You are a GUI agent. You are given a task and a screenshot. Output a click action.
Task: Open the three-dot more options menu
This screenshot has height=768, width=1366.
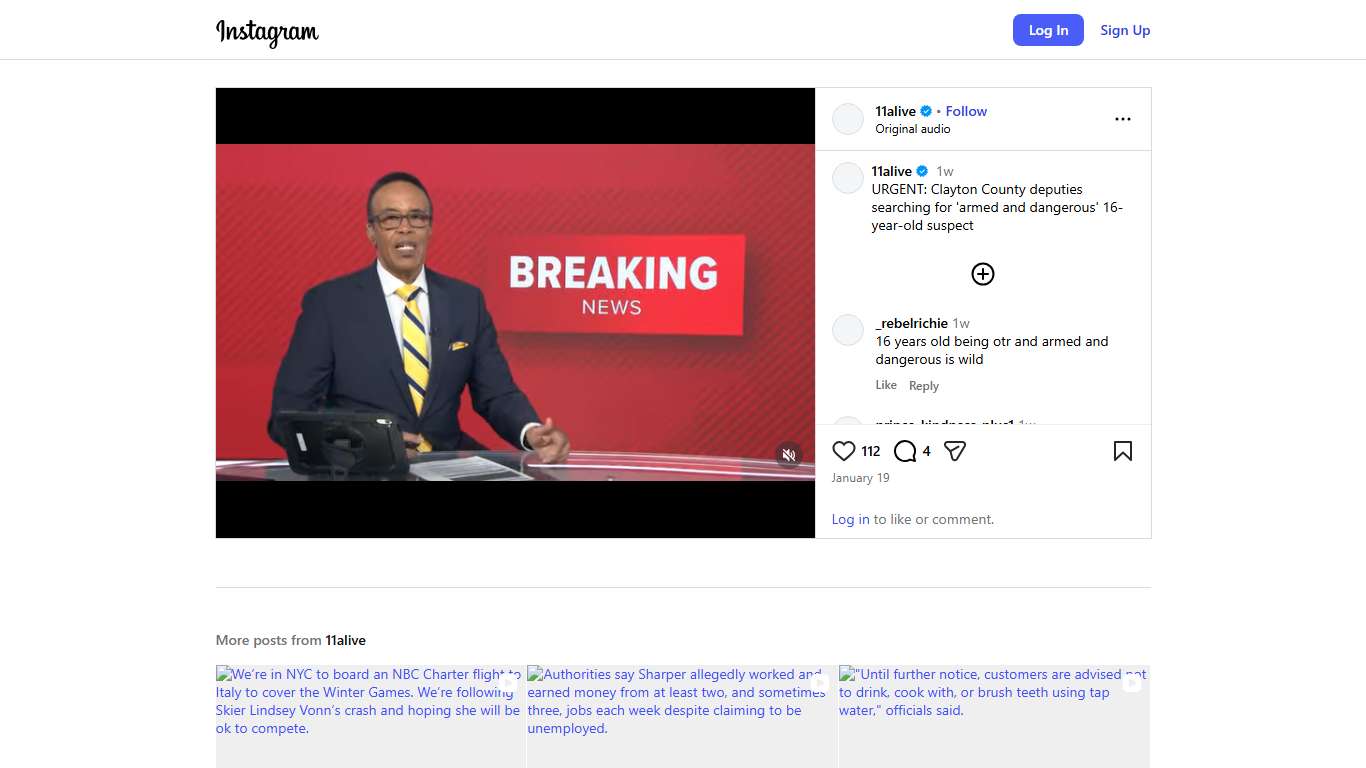pyautogui.click(x=1122, y=119)
